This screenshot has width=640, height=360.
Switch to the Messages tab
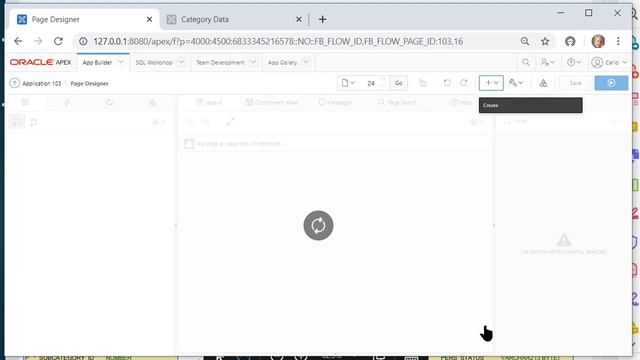click(x=335, y=102)
